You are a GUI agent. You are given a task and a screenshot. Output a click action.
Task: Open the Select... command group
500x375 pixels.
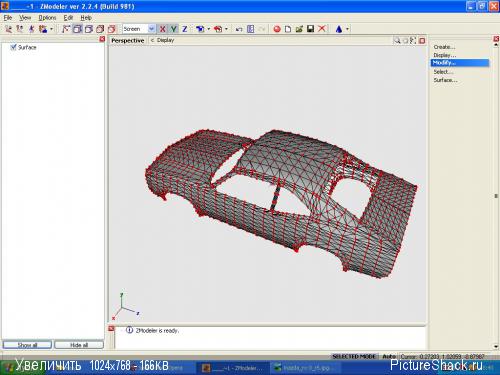click(x=443, y=72)
